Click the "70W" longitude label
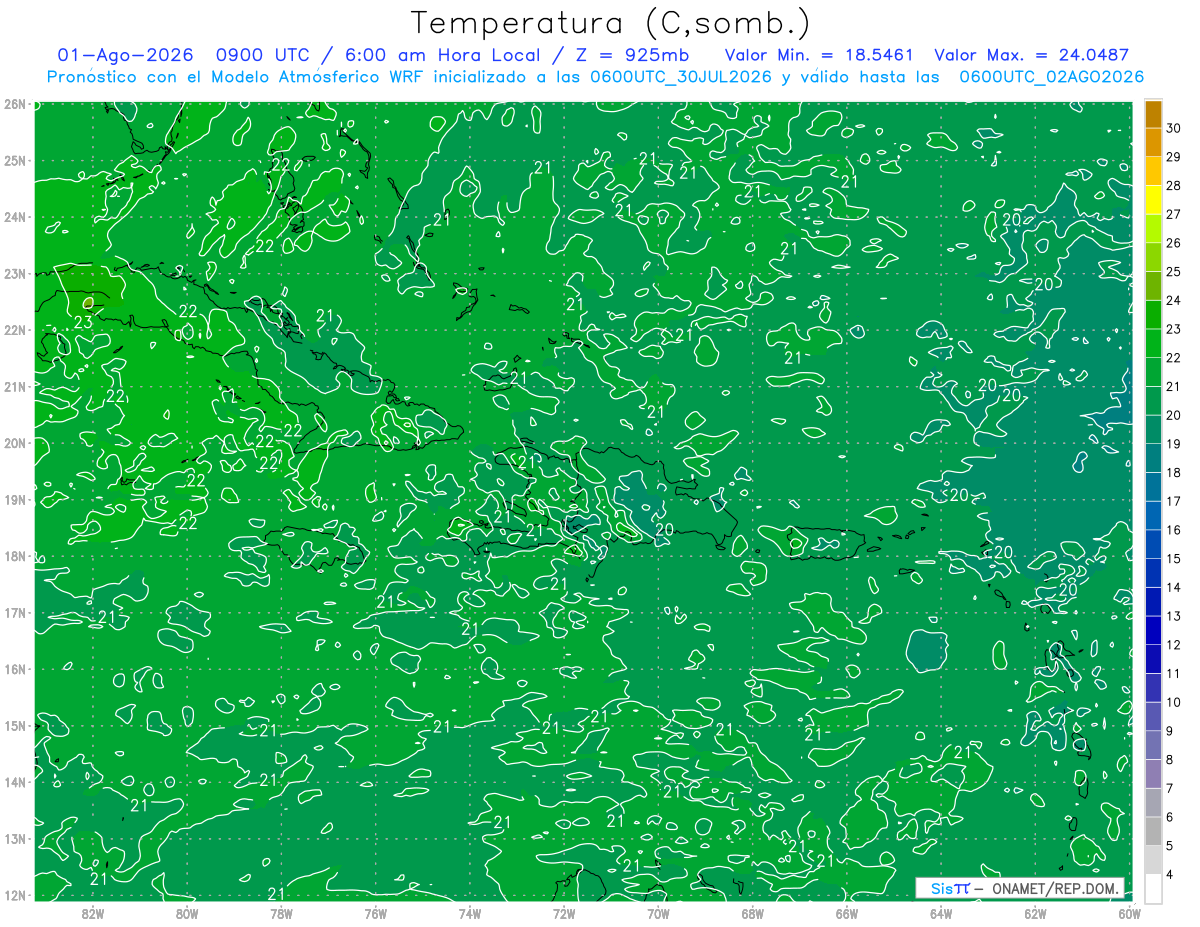1200x927 pixels. coord(658,913)
